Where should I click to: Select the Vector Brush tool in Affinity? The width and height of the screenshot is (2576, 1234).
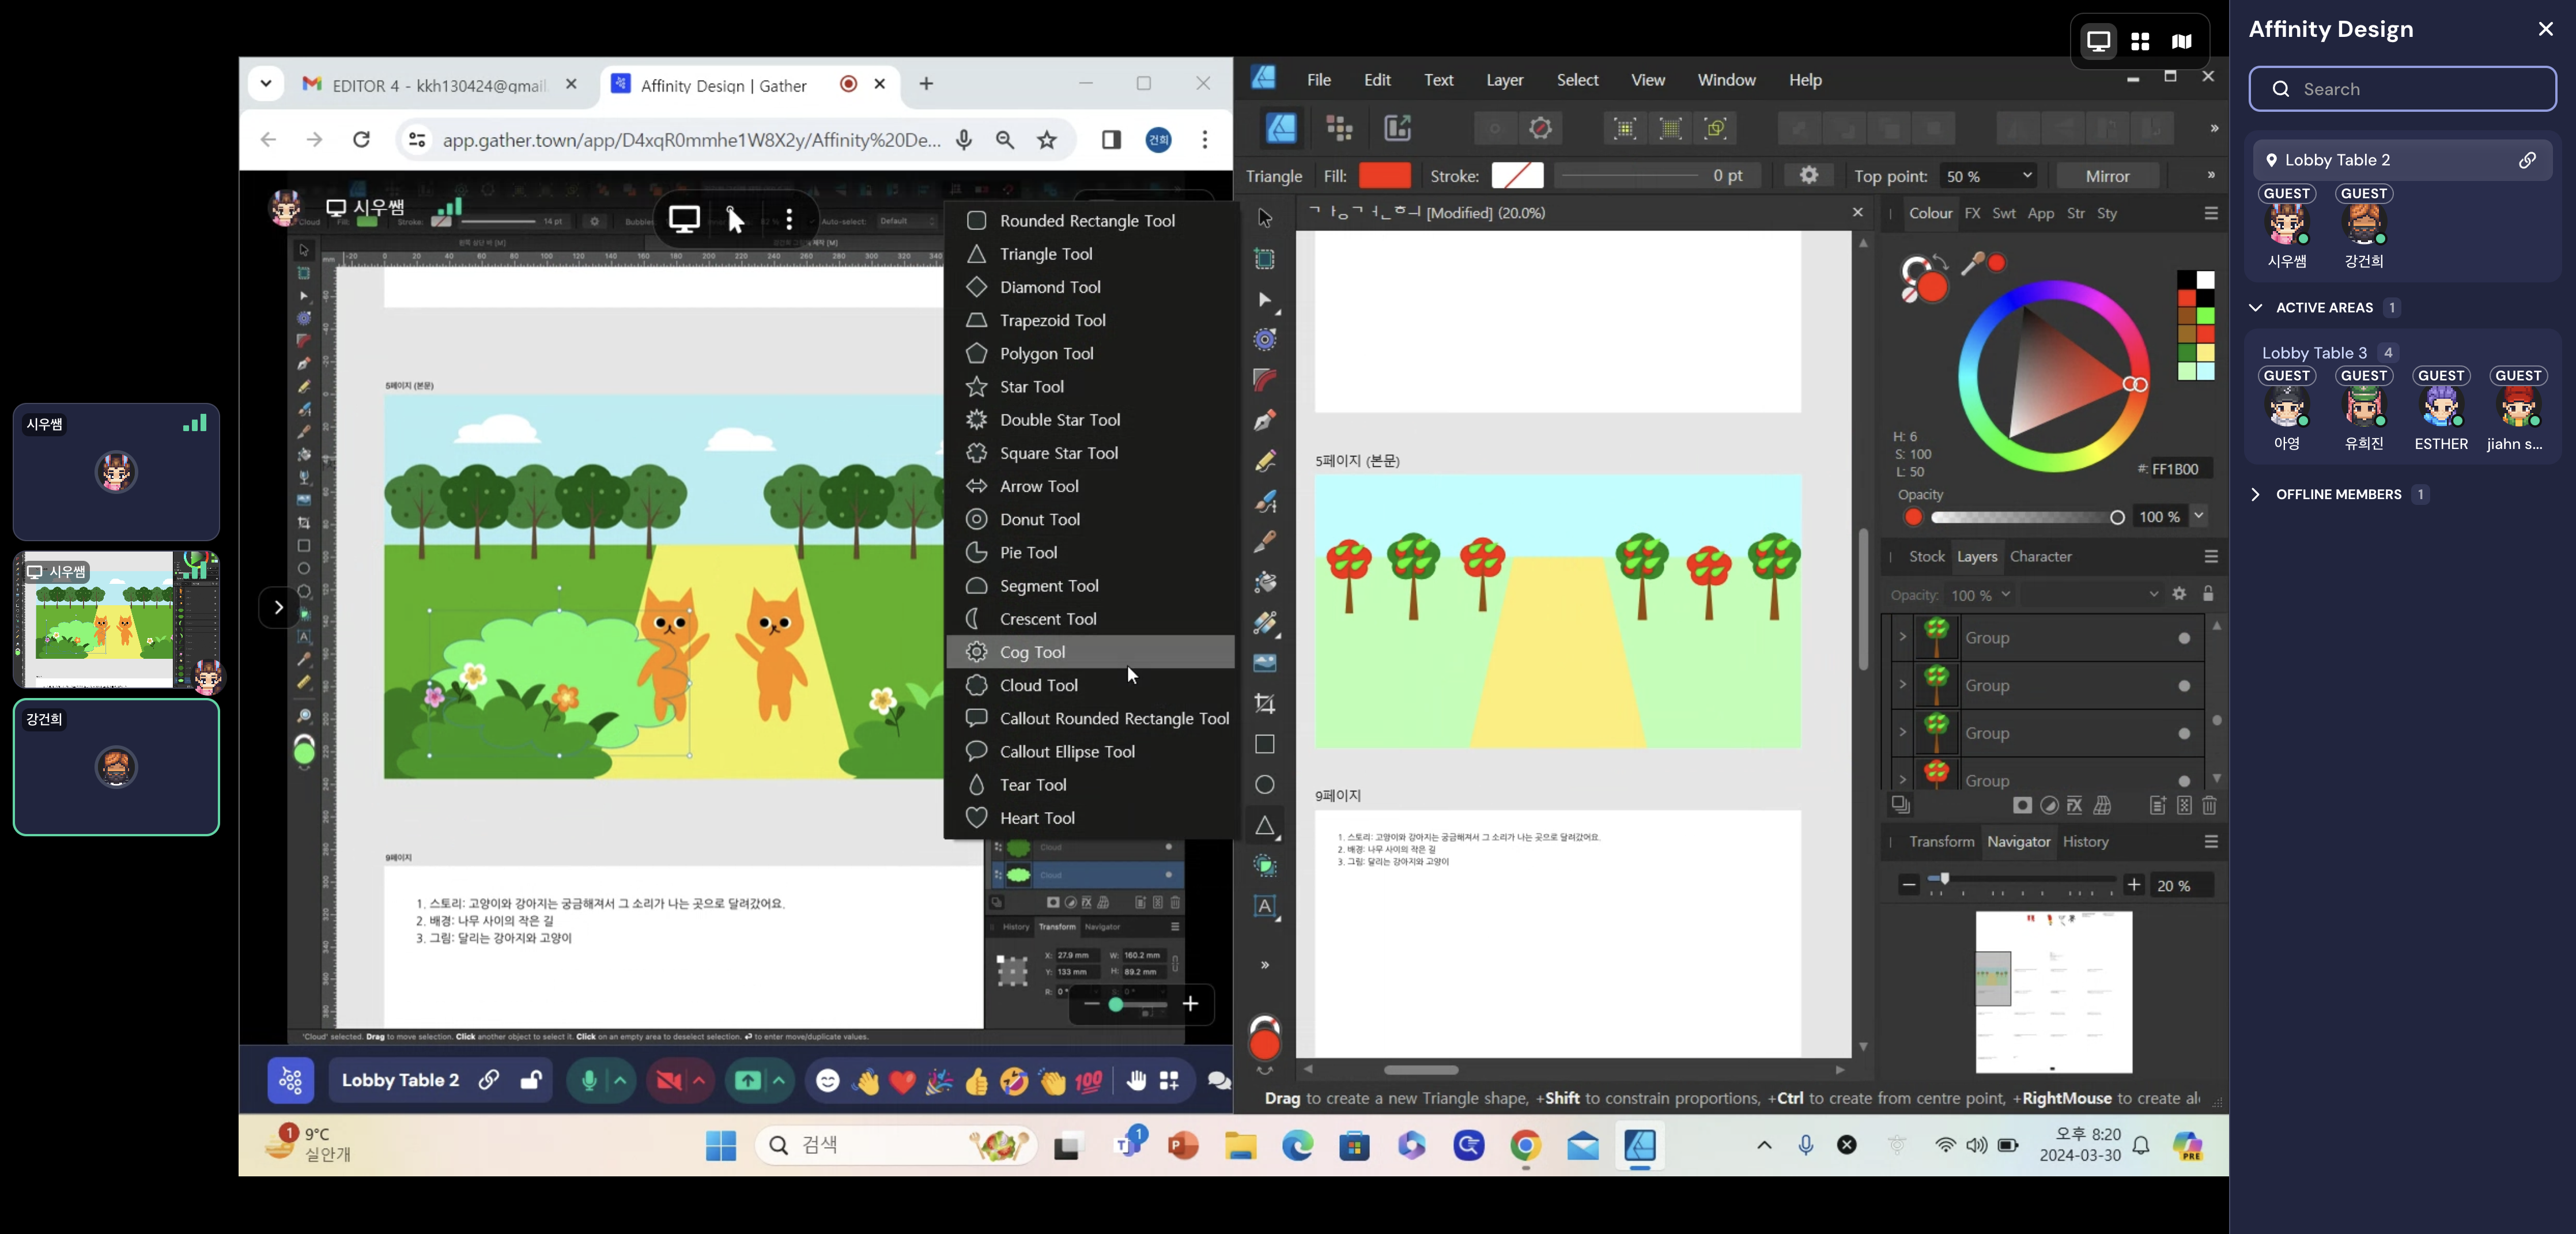1265,501
